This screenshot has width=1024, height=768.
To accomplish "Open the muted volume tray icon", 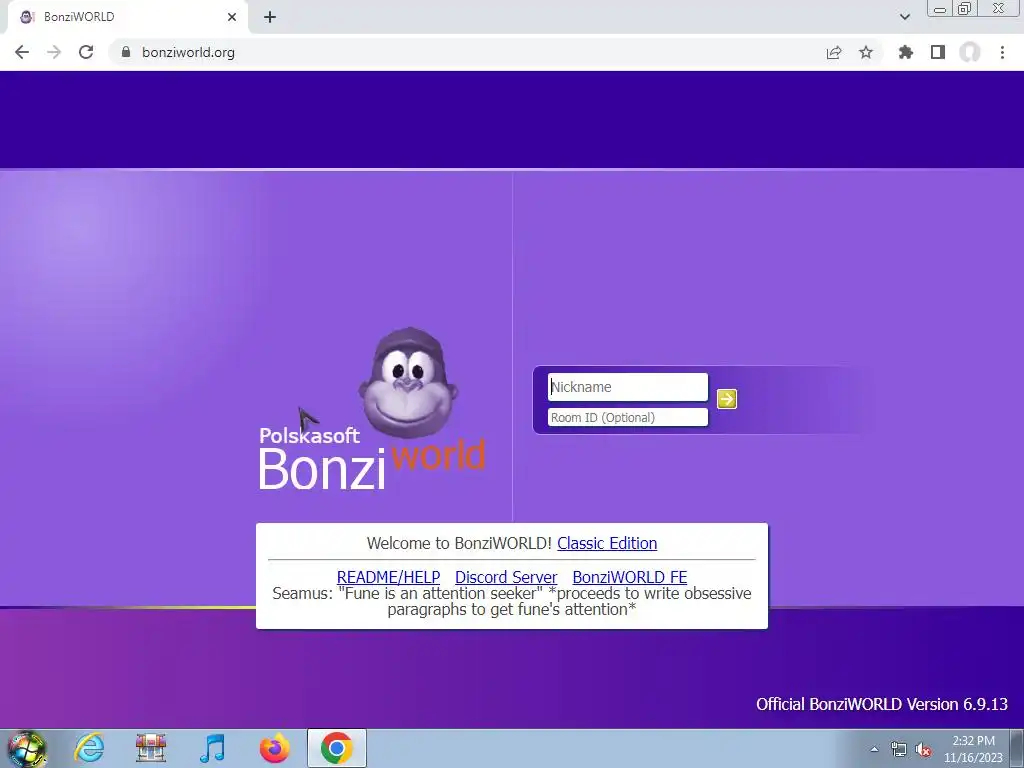I will pyautogui.click(x=923, y=750).
